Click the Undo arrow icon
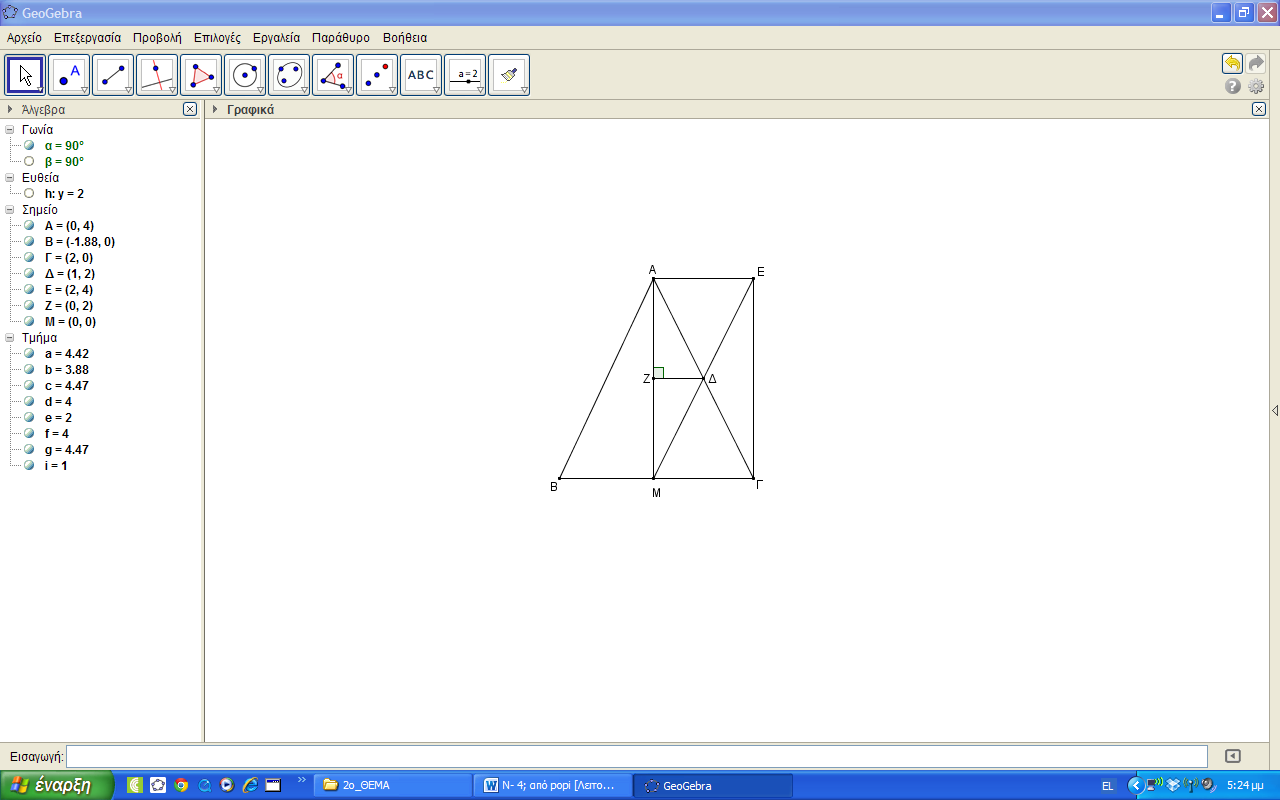 1233,63
